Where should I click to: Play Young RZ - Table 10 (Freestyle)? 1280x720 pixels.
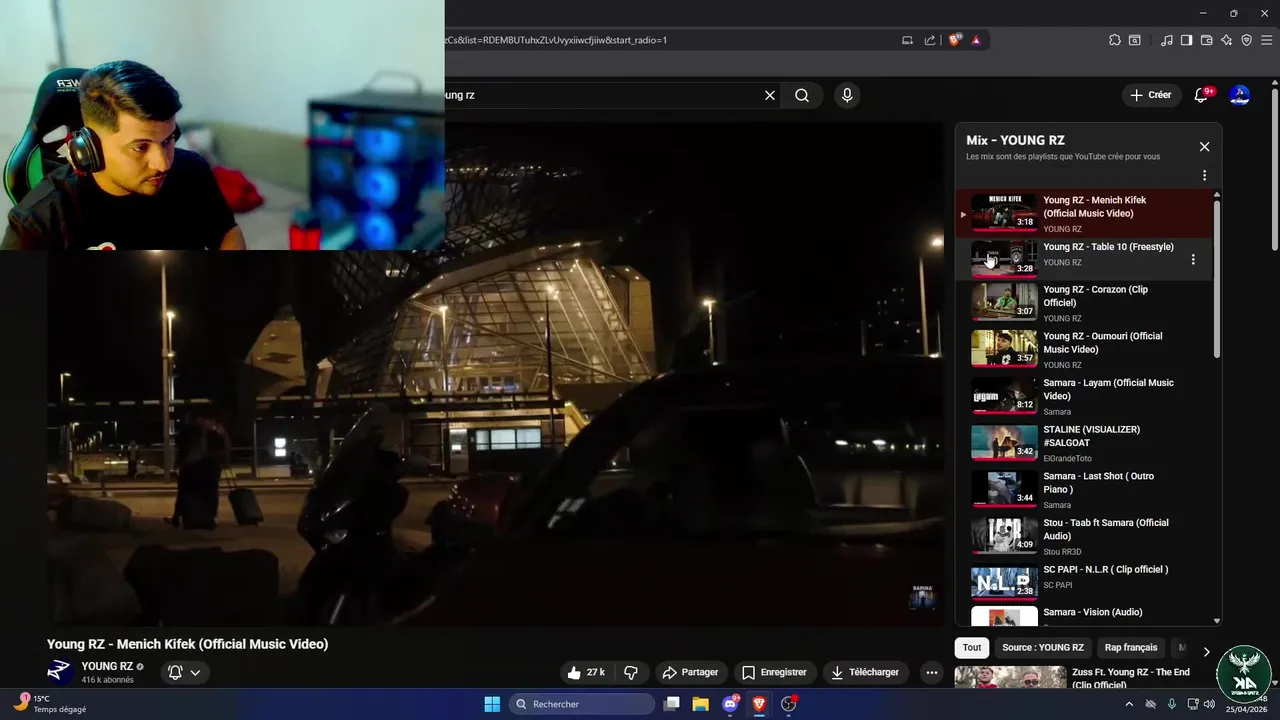click(x=1085, y=259)
